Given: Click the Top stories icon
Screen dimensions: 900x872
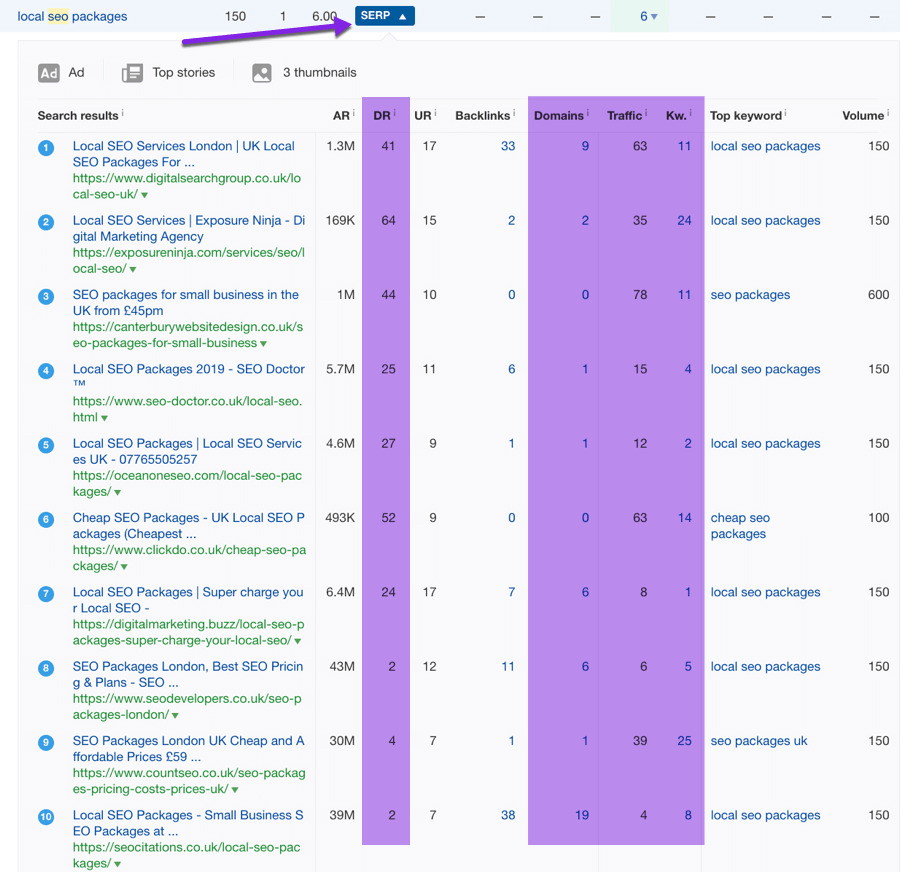Looking at the screenshot, I should [132, 73].
